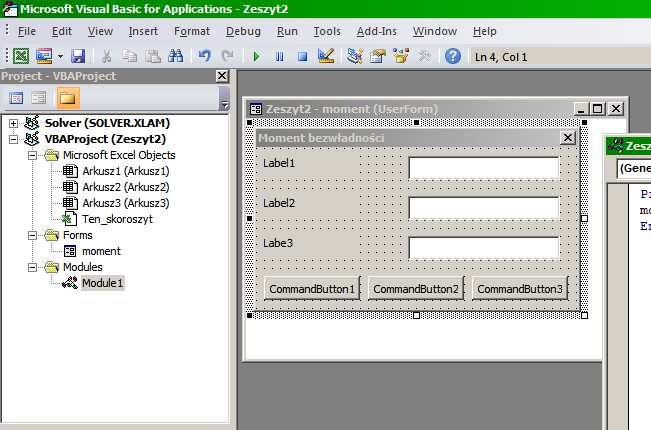
Task: Select Arkusz1 (Arkusz1) sheet object
Action: [x=125, y=171]
